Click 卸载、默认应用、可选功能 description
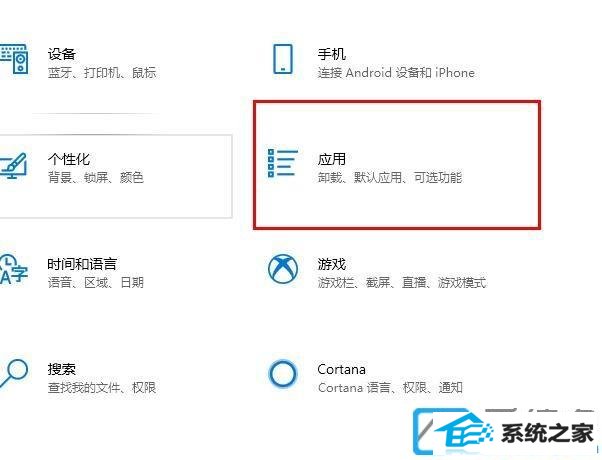 (390, 177)
